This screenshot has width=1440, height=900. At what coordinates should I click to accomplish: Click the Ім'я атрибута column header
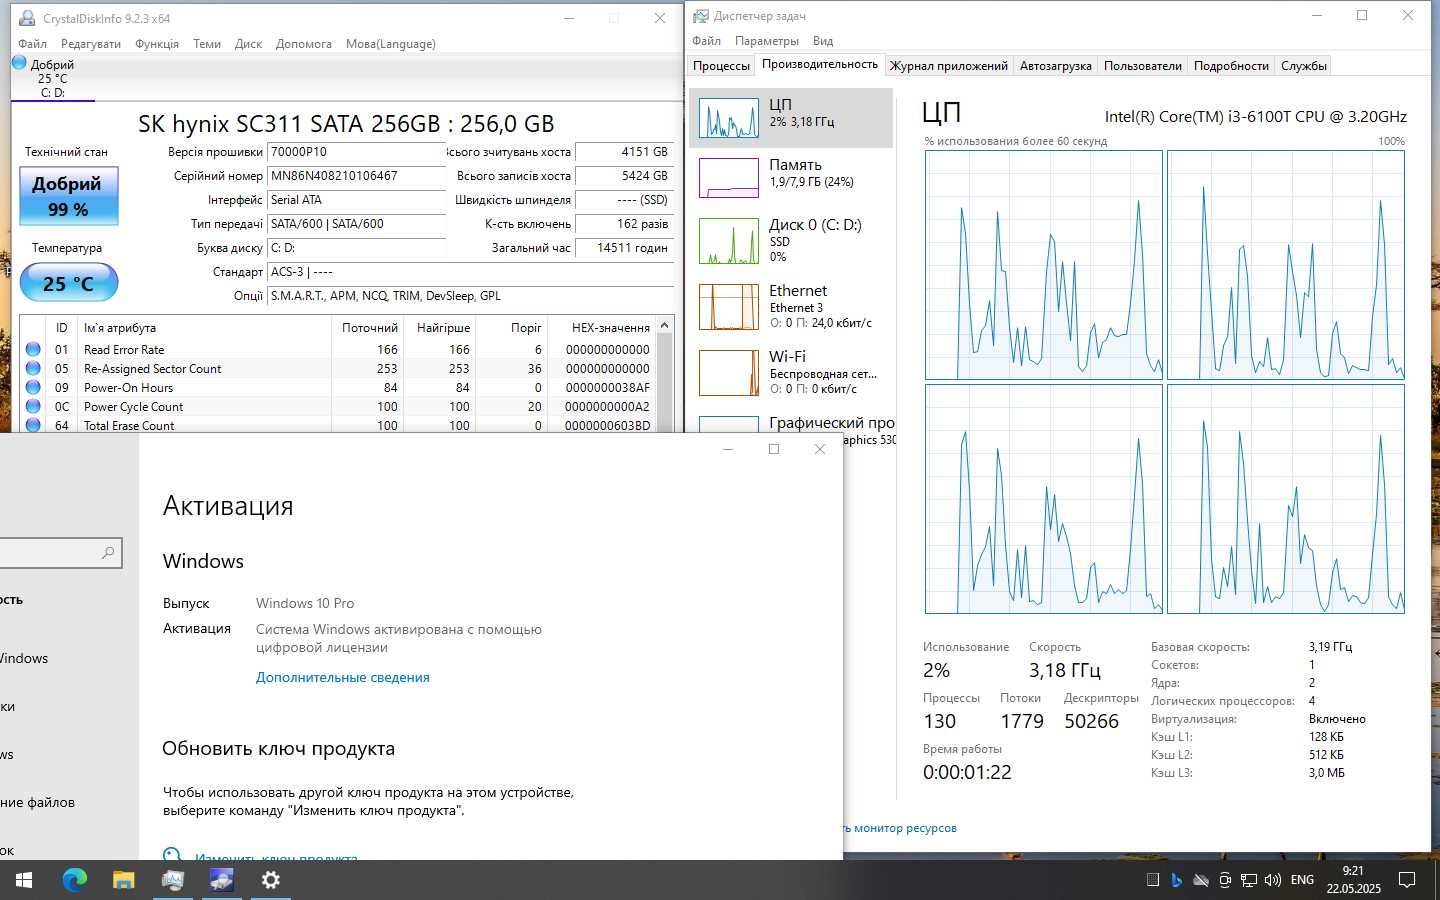click(204, 328)
